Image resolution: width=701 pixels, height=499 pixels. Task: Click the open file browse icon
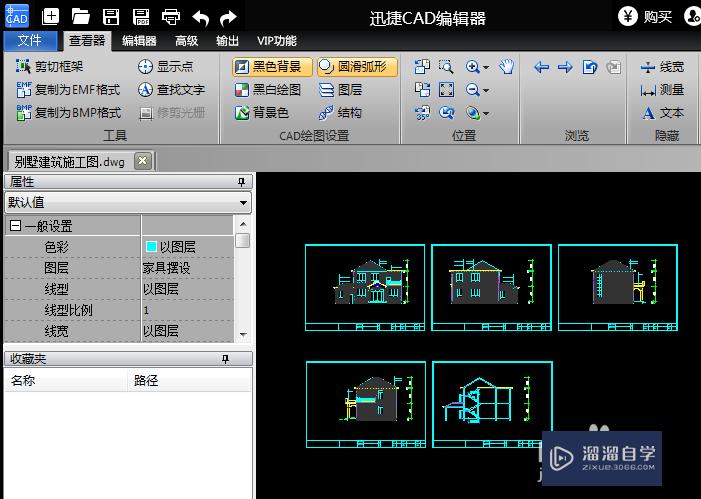(590, 67)
